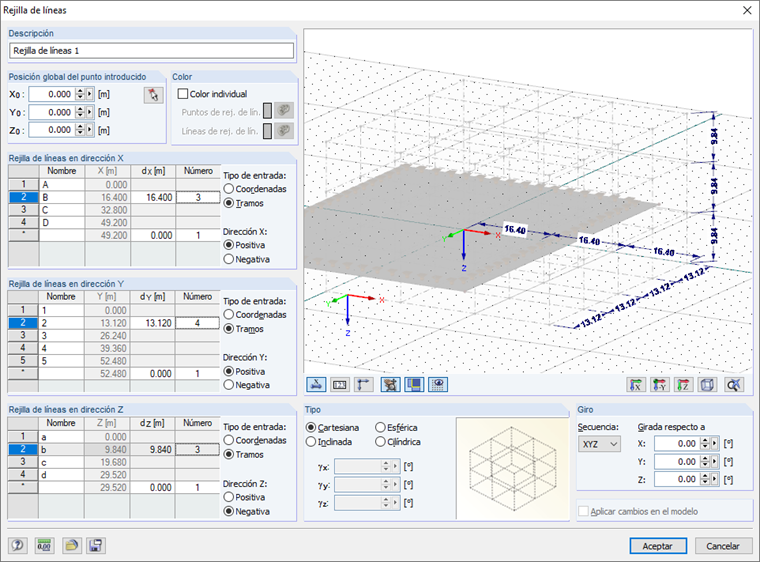The height and width of the screenshot is (562, 760).
Task: Click the pick point in graphic icon
Action: [153, 95]
